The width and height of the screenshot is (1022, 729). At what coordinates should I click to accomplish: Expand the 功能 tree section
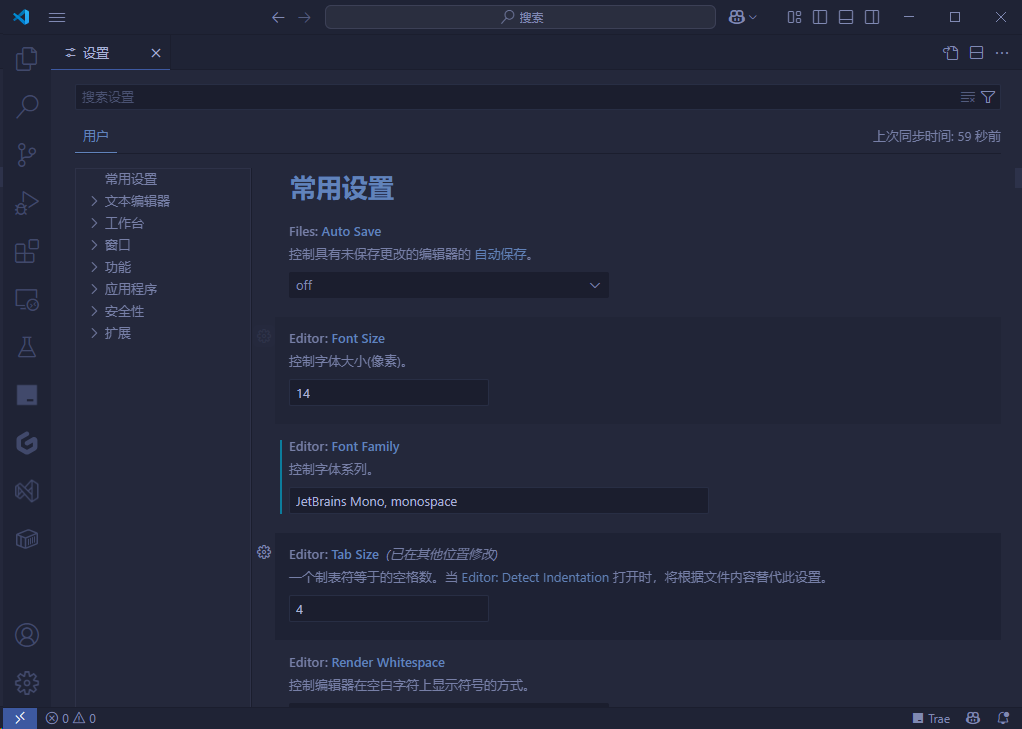click(95, 267)
